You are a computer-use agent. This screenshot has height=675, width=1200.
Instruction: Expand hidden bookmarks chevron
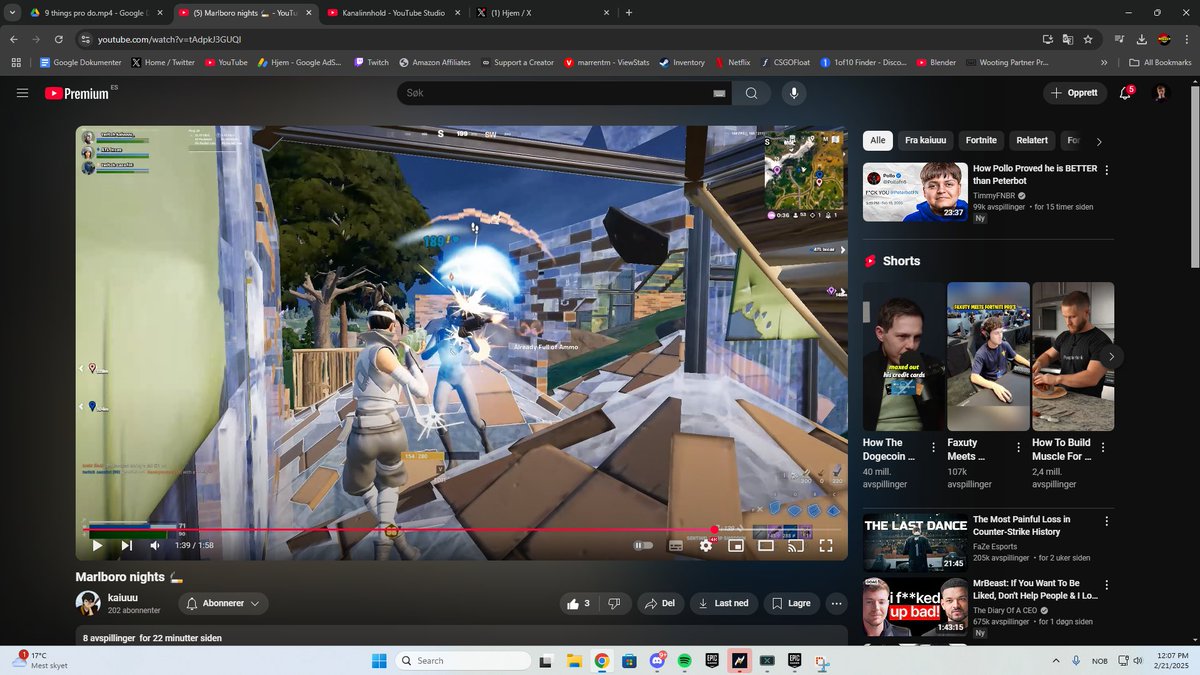(1104, 62)
